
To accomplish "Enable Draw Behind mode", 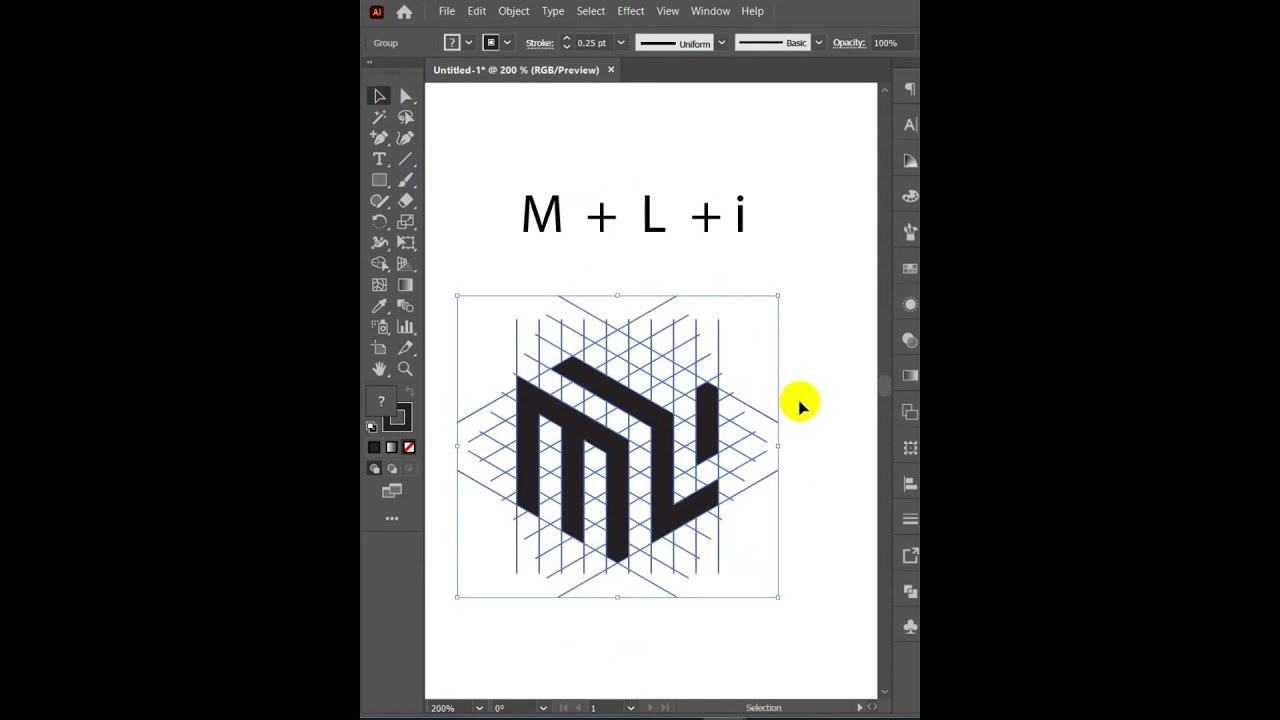I will click(x=392, y=468).
